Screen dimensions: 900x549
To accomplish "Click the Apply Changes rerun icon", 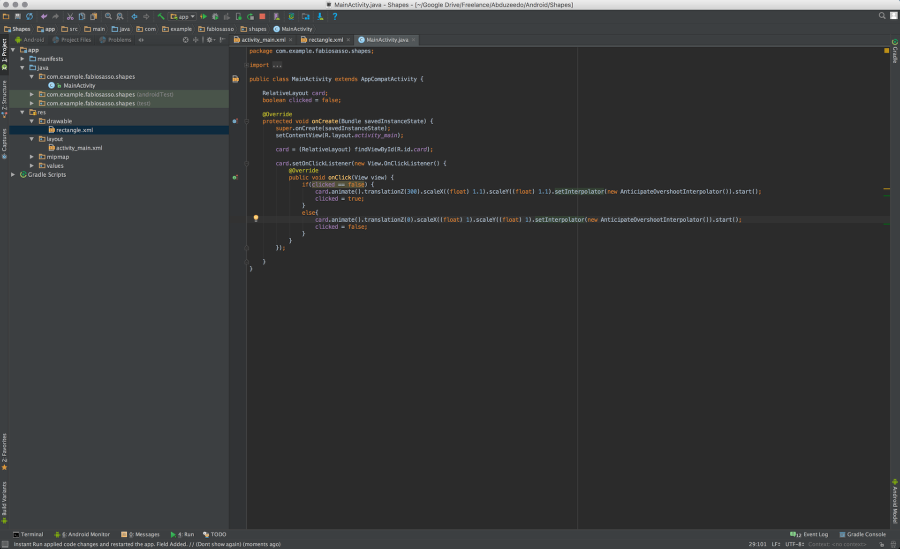I will (250, 17).
